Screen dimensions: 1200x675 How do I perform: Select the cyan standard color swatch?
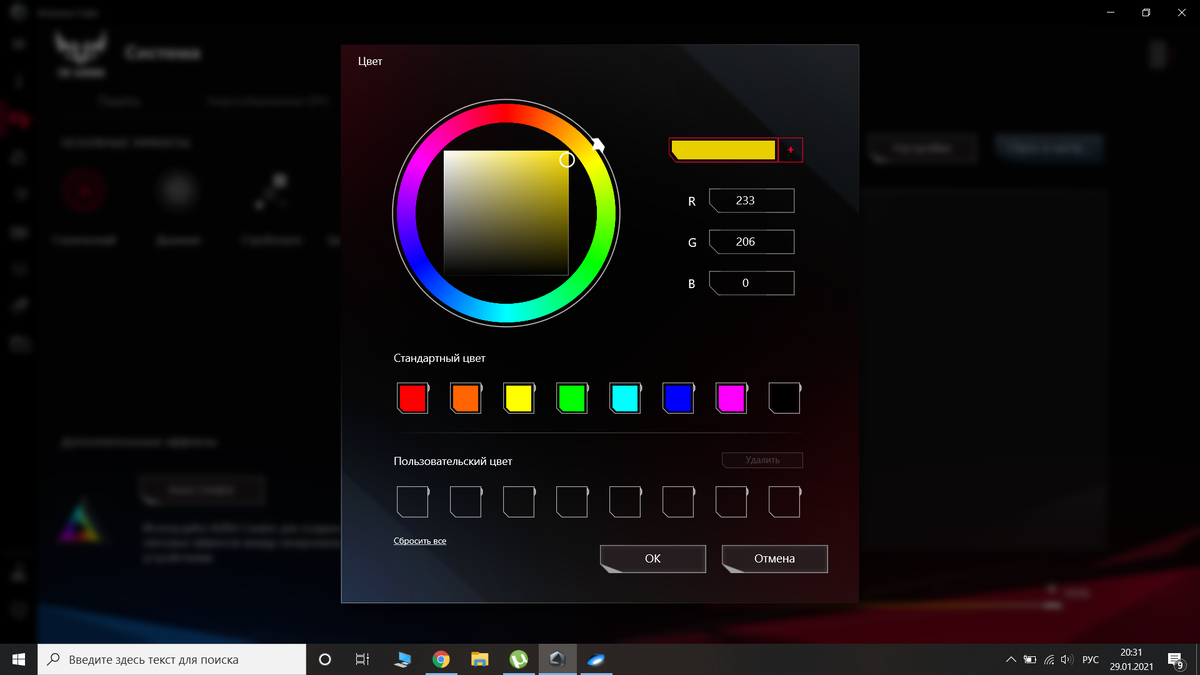click(x=626, y=398)
